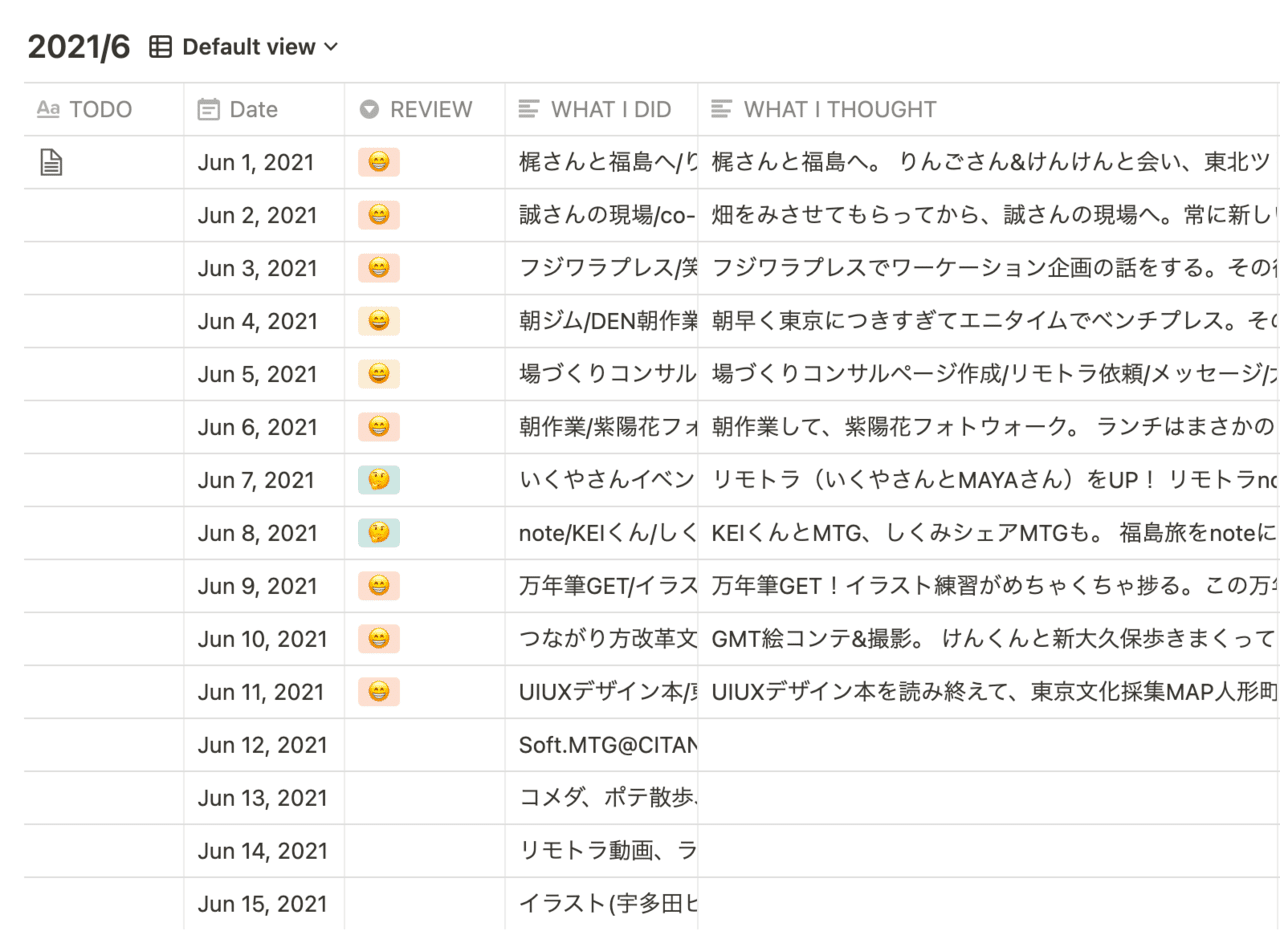
Task: Open the REVIEW column header menu
Action: 425,109
